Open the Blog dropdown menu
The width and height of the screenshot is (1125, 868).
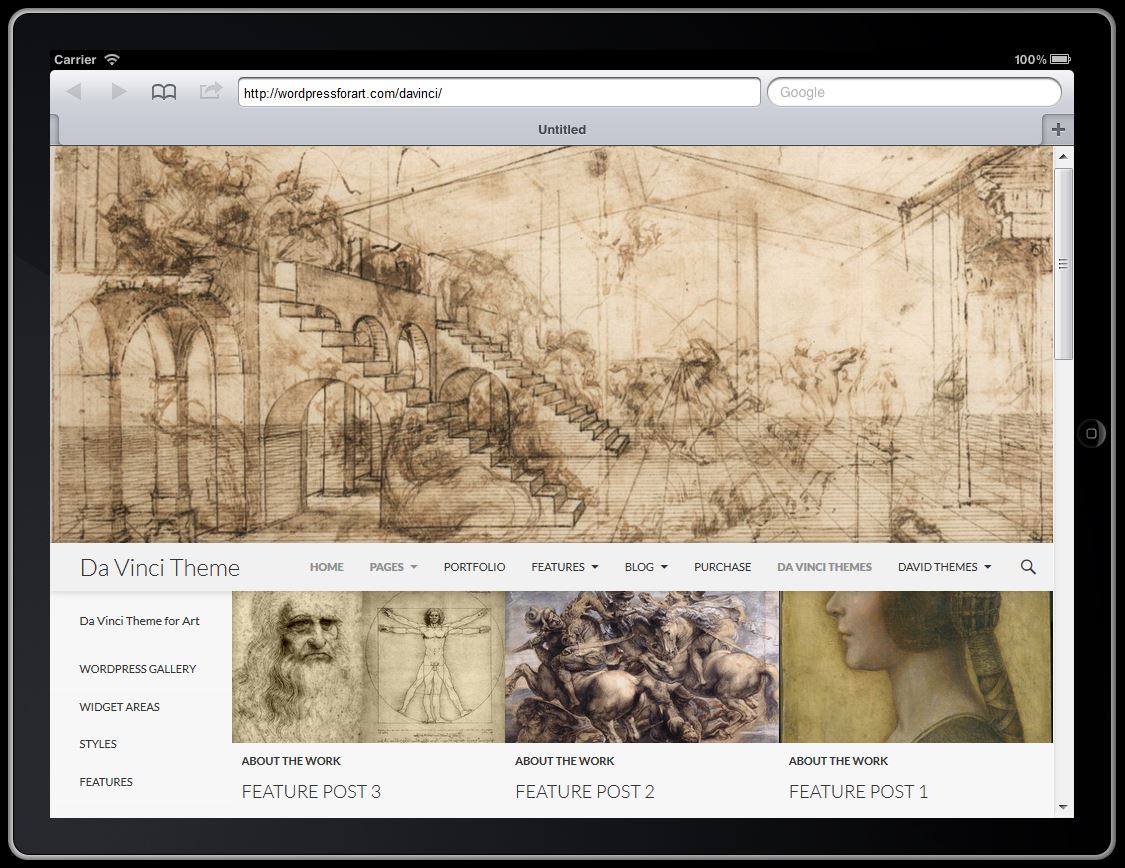pyautogui.click(x=645, y=567)
